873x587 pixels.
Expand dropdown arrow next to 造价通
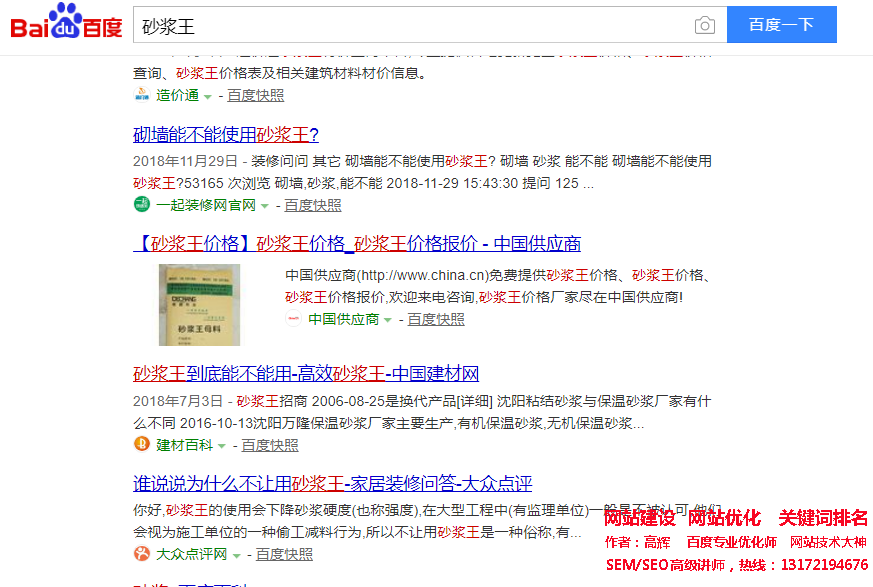[x=208, y=96]
